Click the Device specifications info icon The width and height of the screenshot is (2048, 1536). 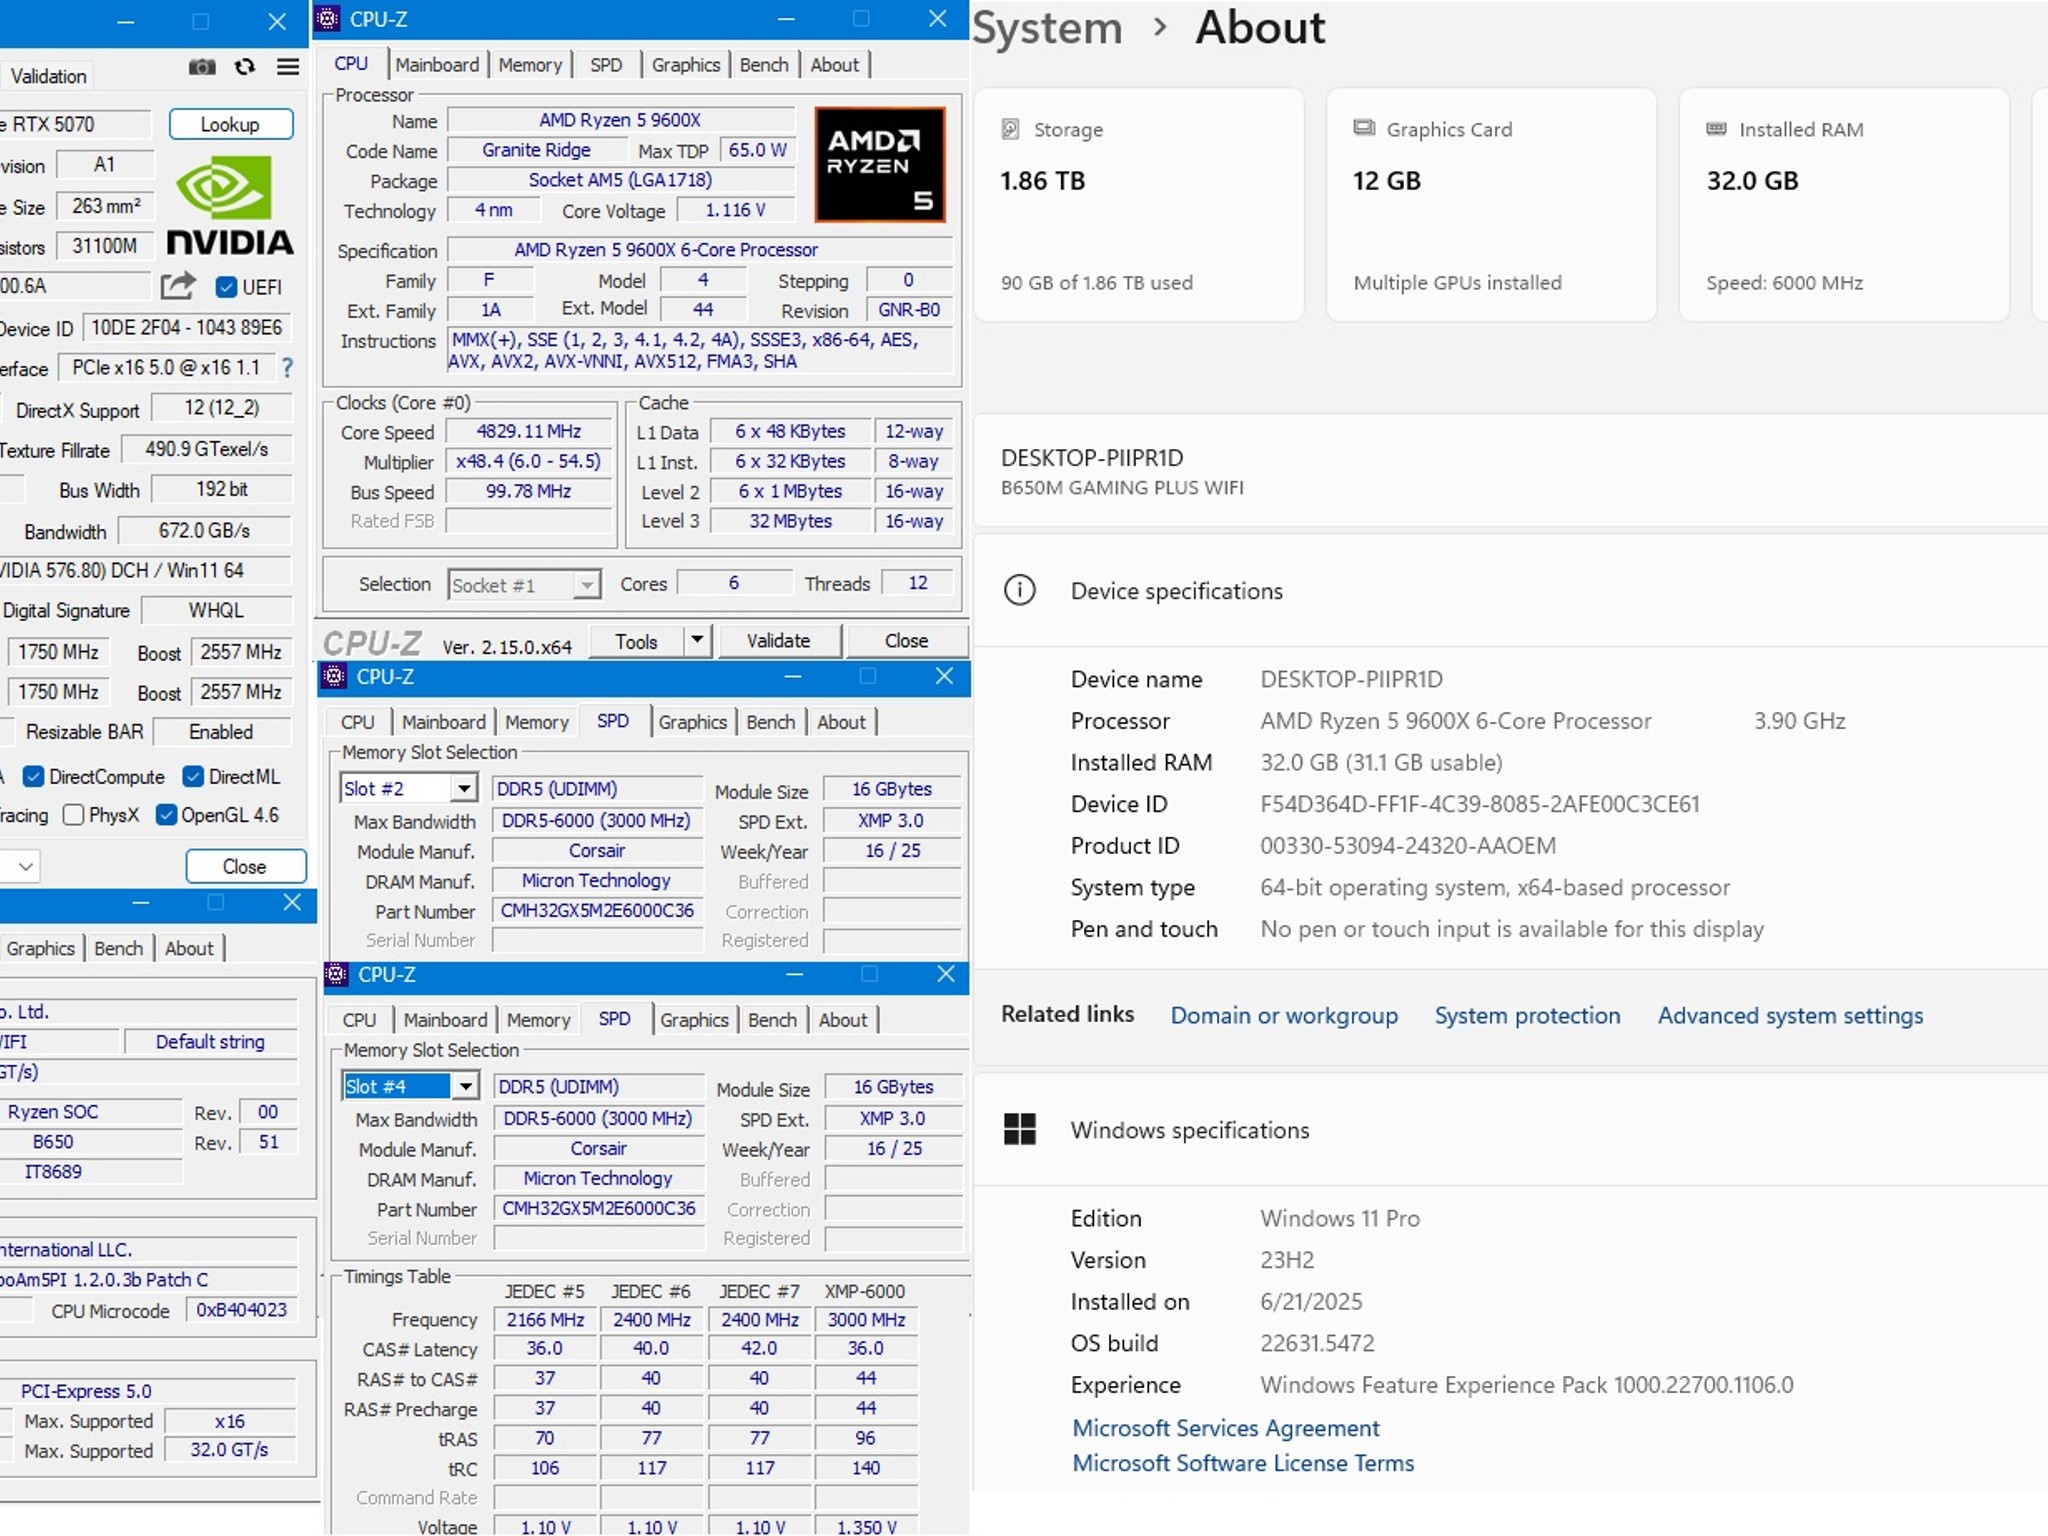tap(1019, 590)
